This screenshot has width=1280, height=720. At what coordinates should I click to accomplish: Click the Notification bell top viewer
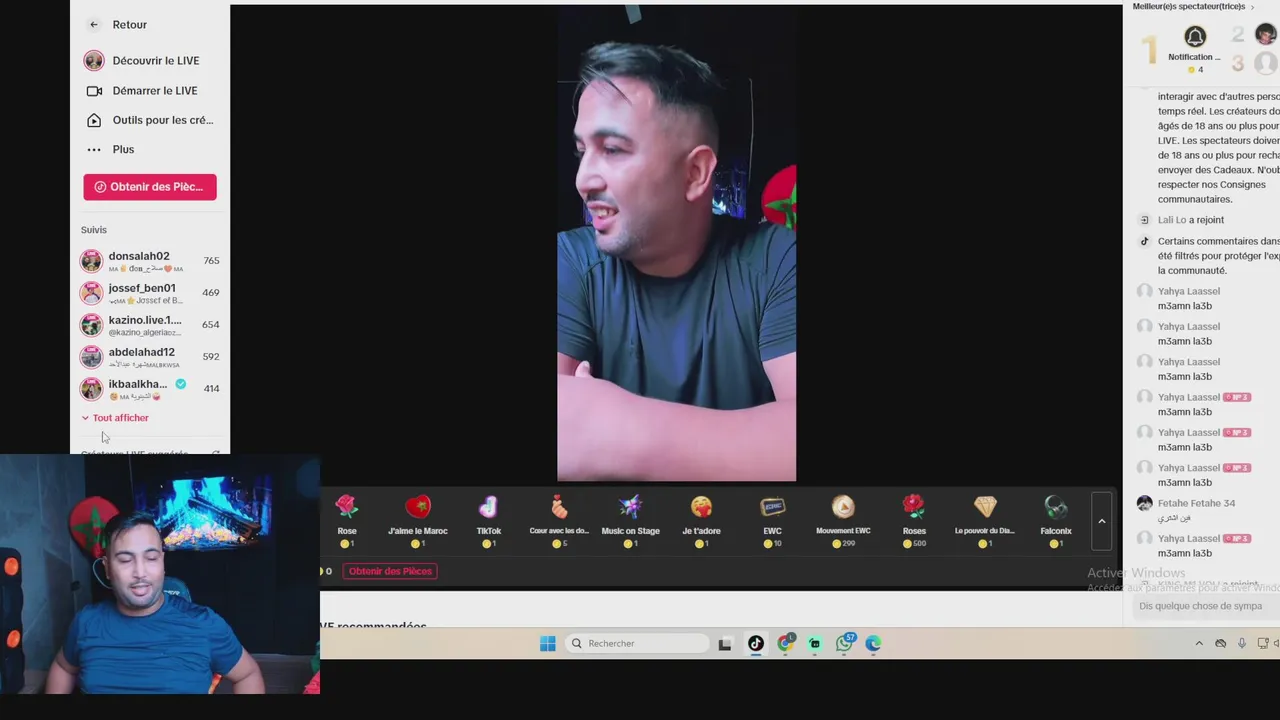[x=1195, y=38]
